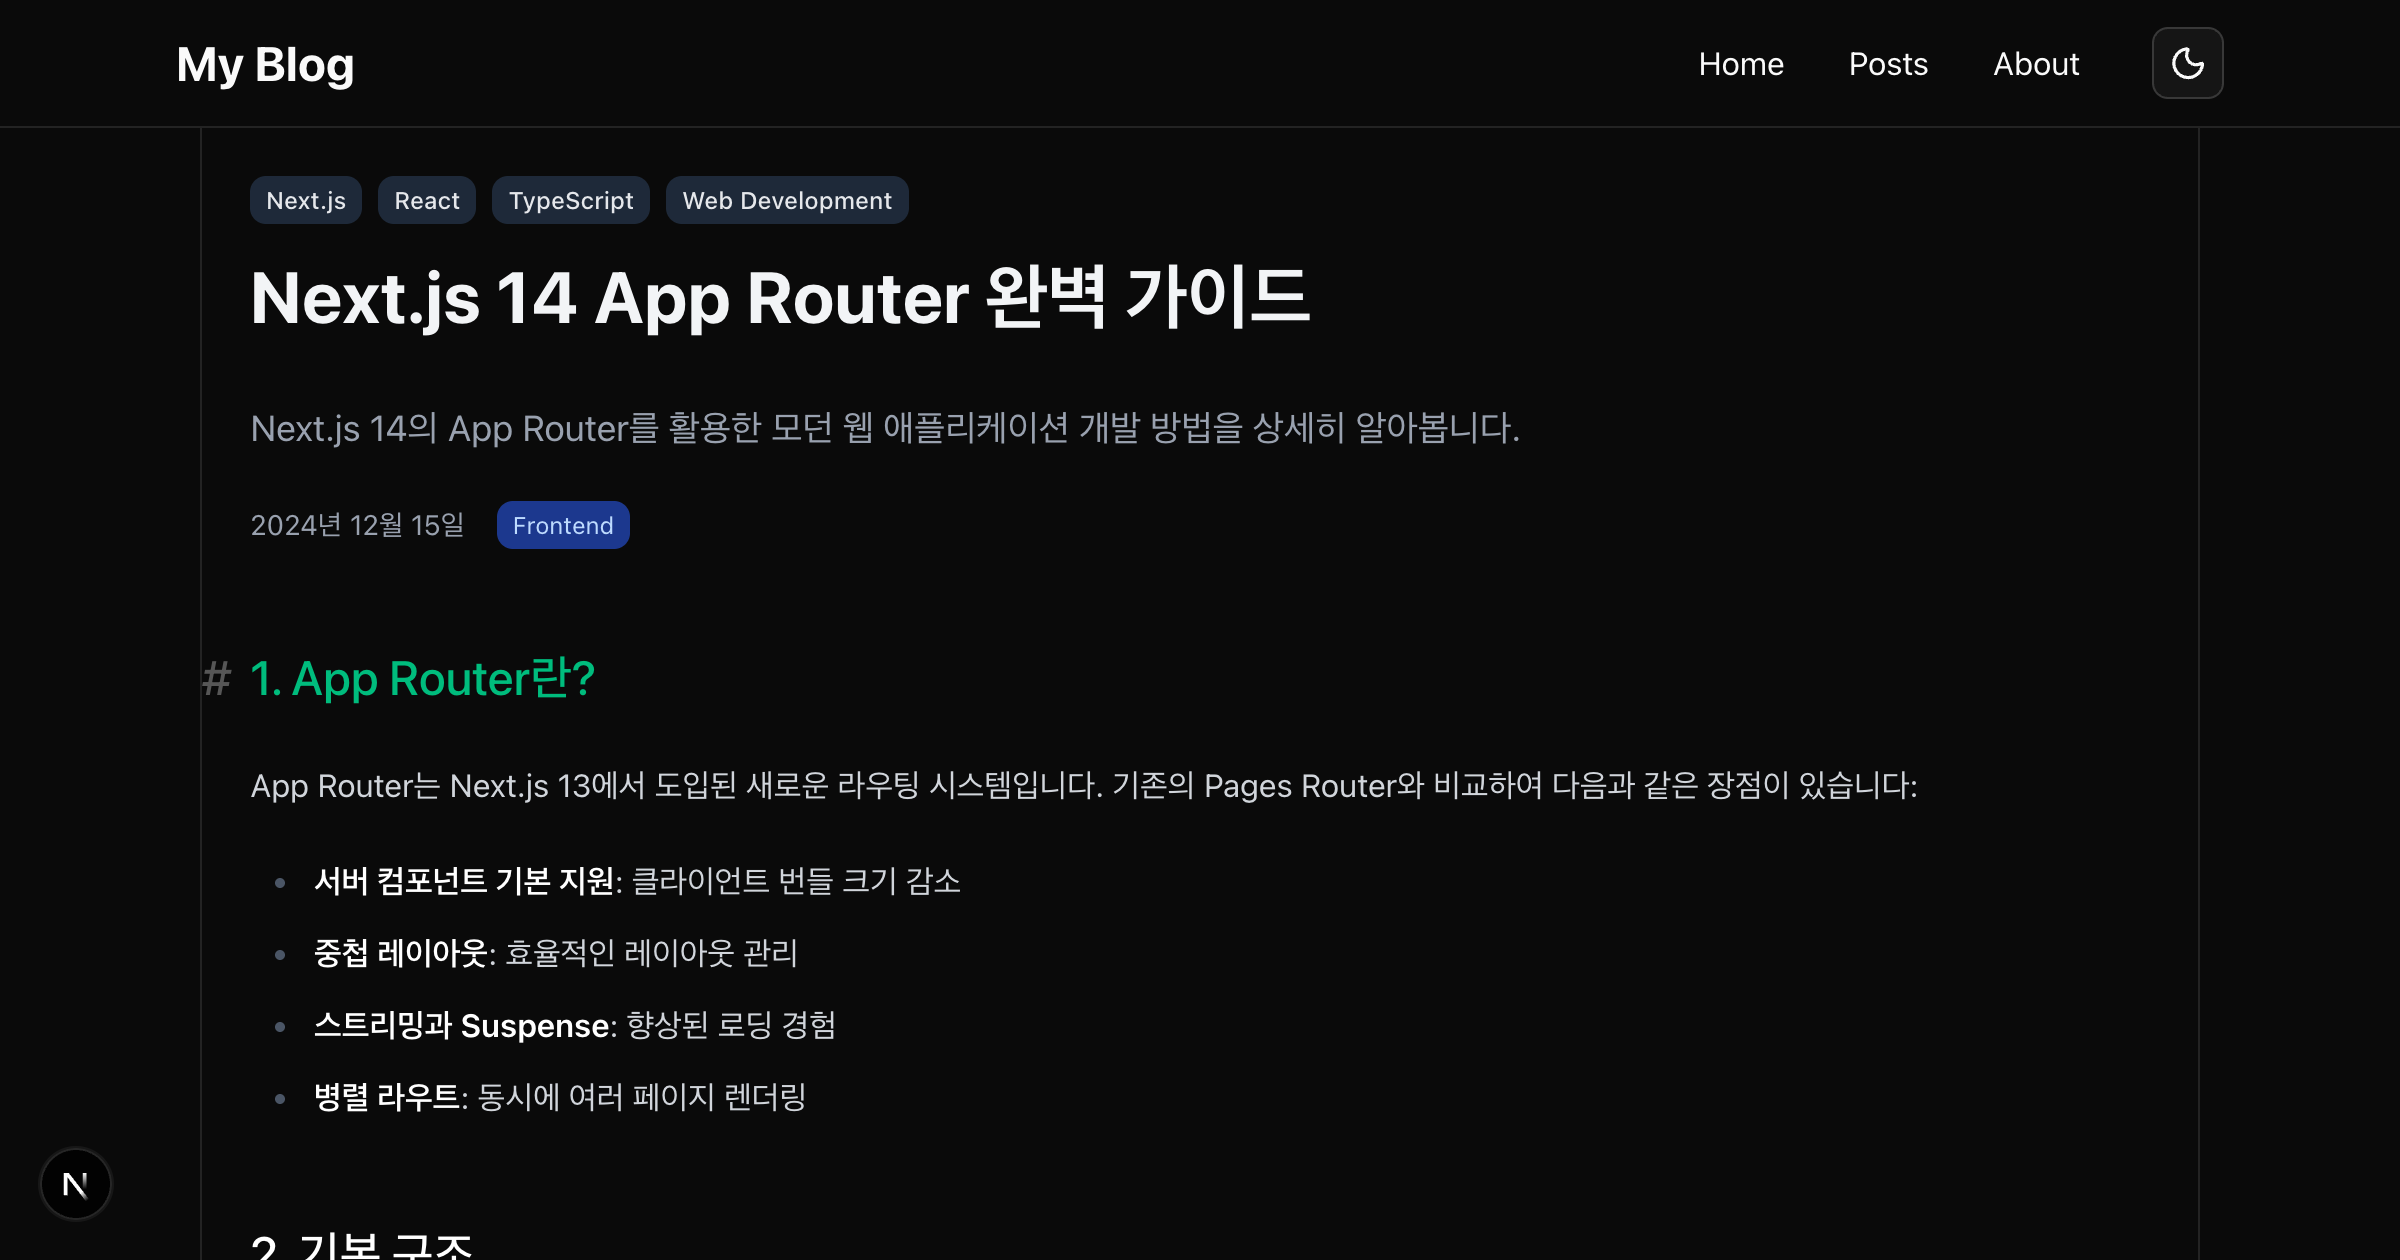
Task: Click the bullet '스트리밍과 Suspense'
Action: [461, 1025]
